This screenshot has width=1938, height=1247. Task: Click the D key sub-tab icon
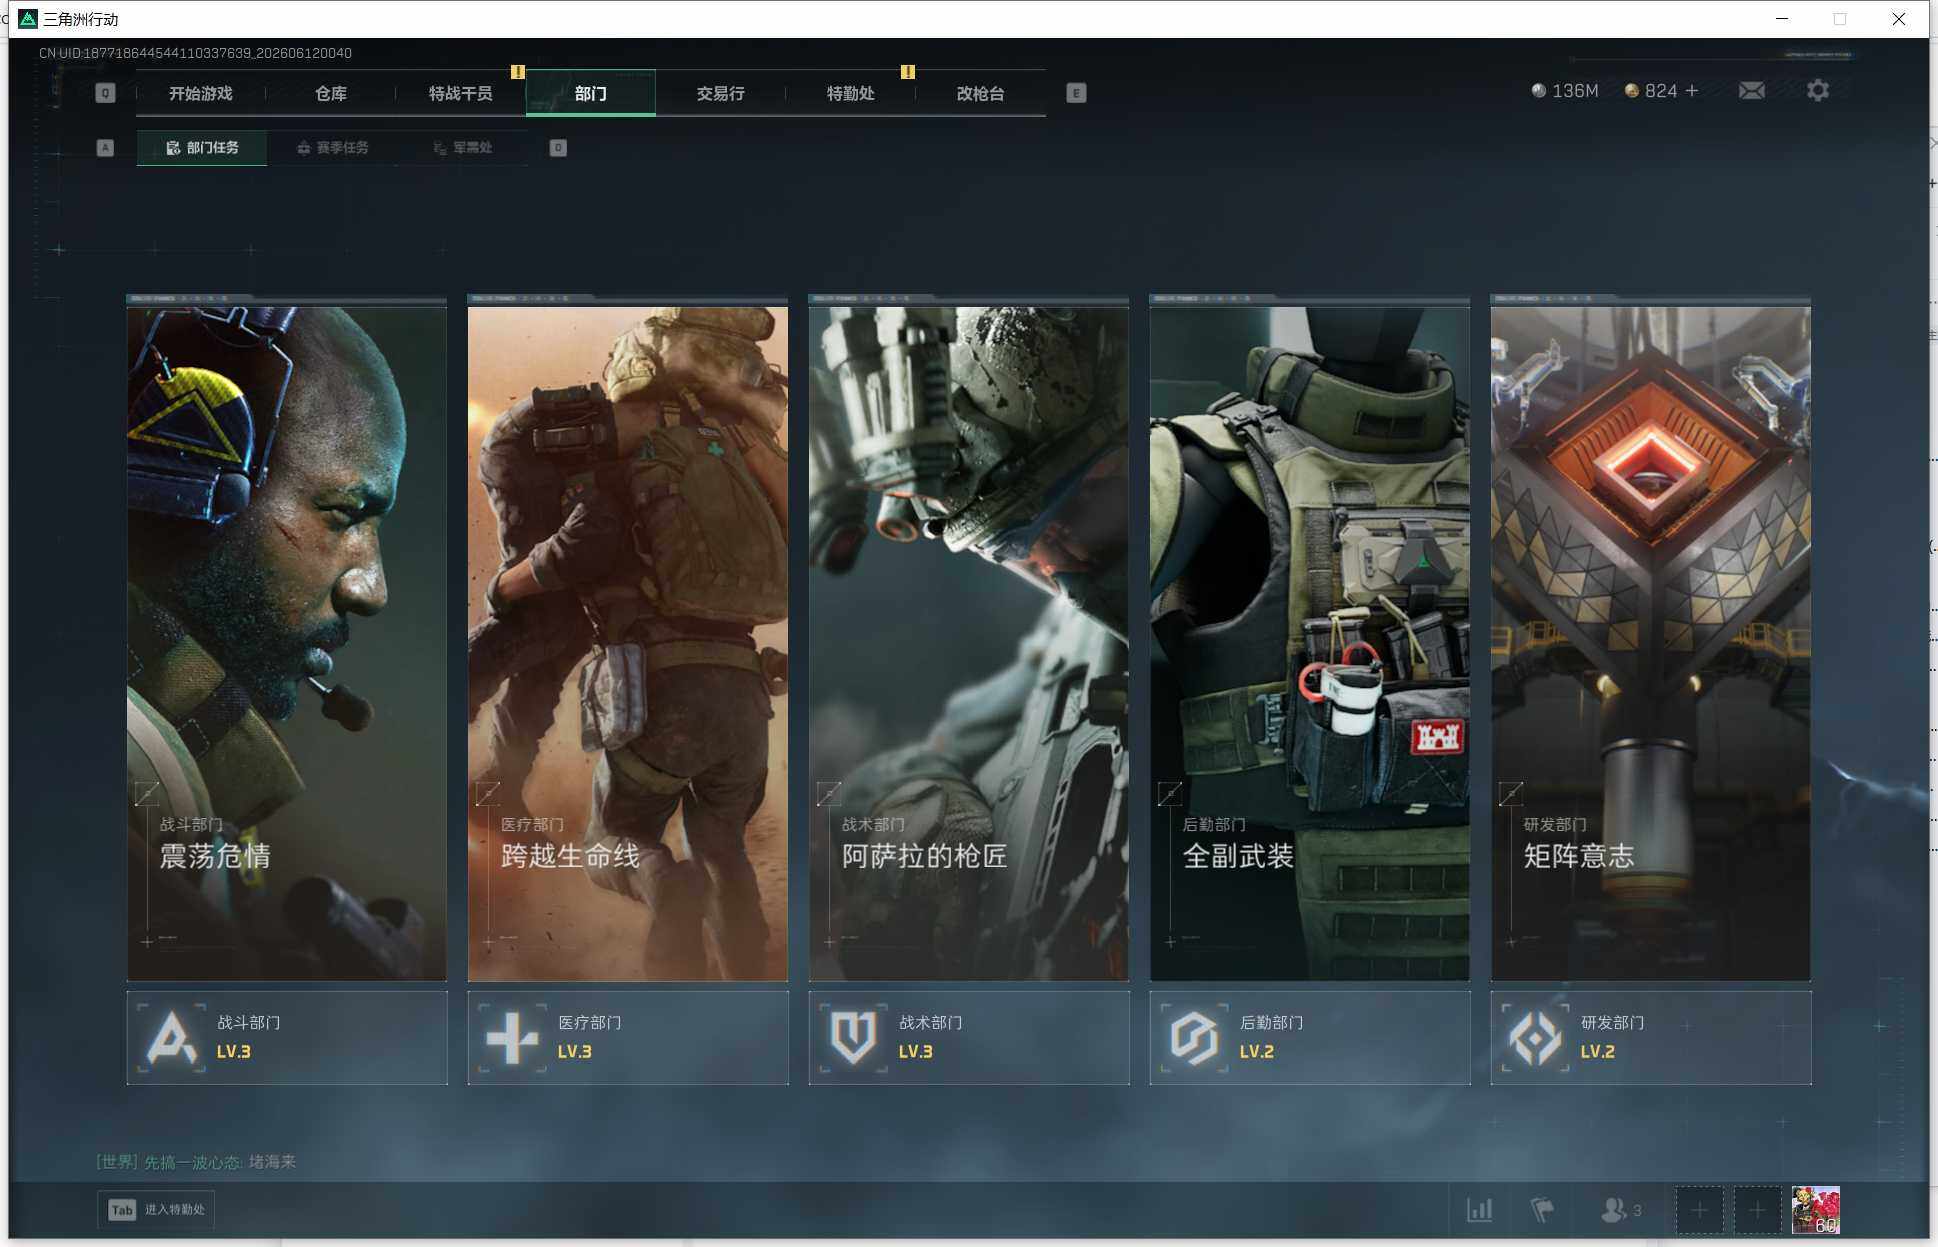(558, 148)
